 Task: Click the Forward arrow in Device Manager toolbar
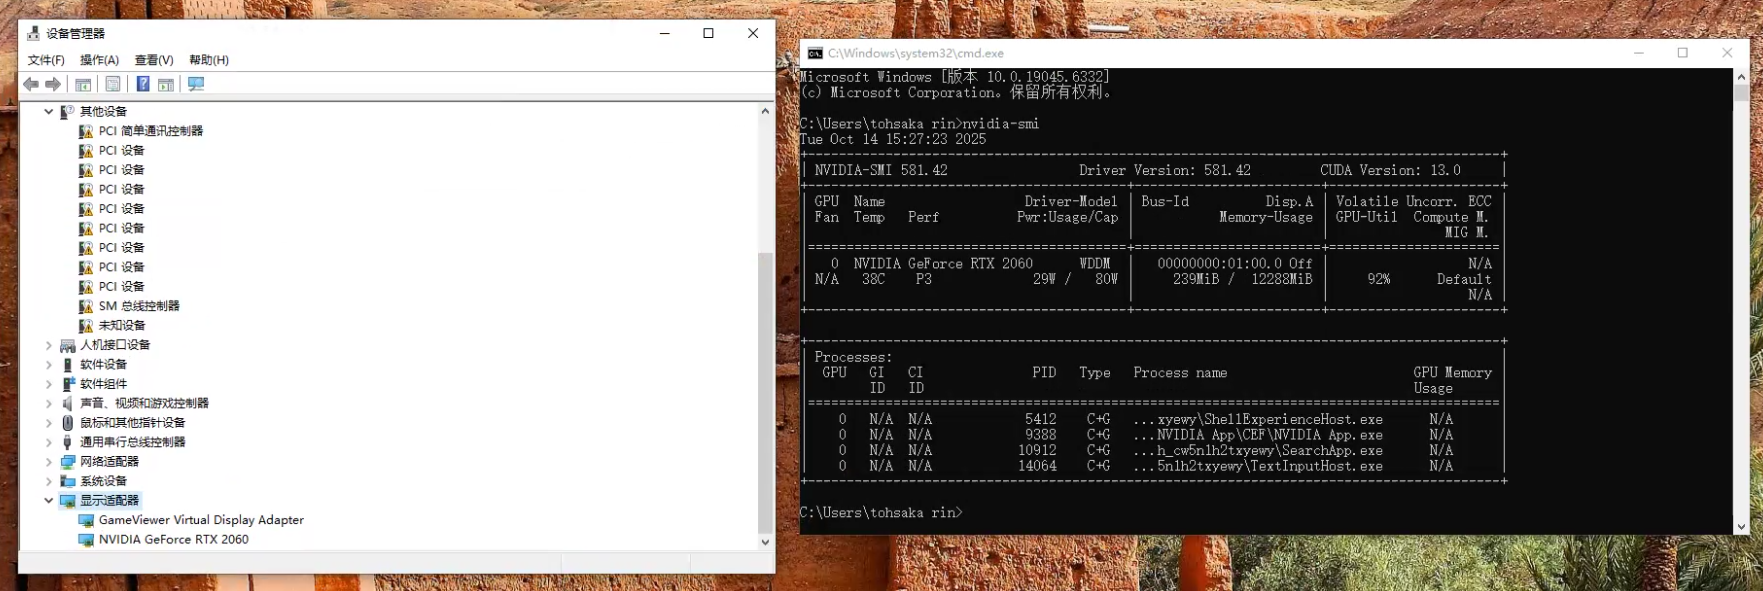point(53,85)
